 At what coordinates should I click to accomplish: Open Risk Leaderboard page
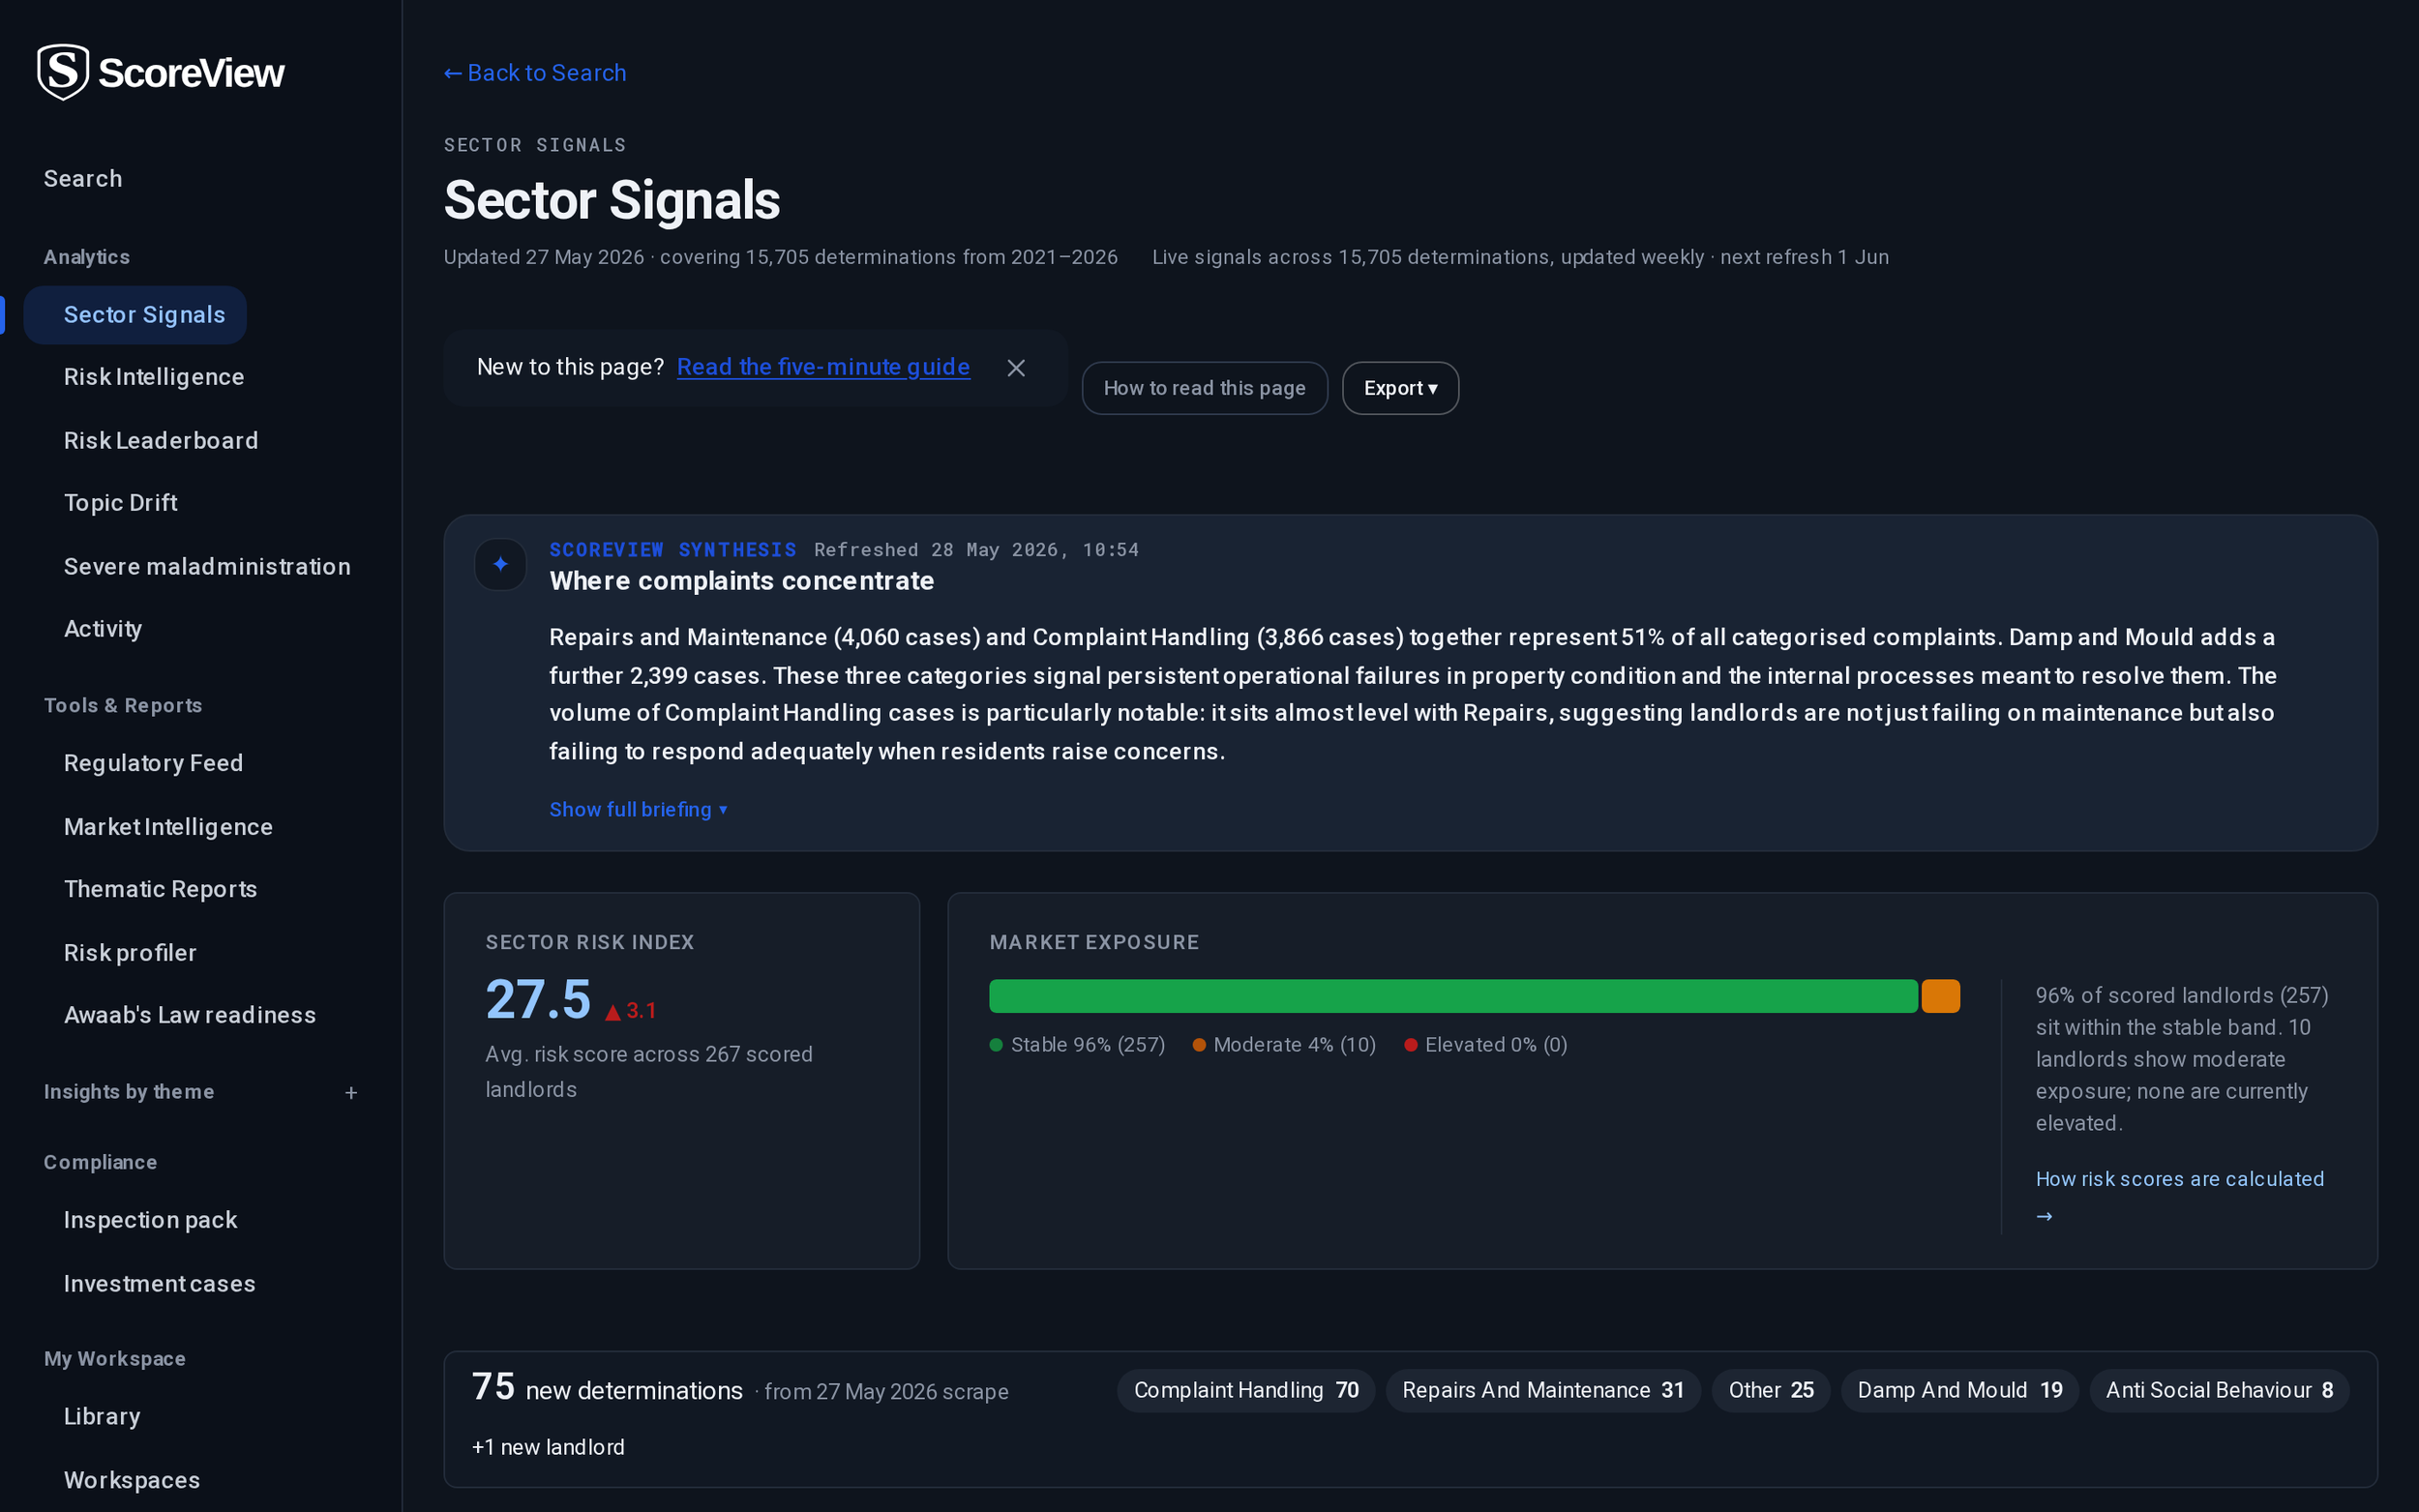161,441
